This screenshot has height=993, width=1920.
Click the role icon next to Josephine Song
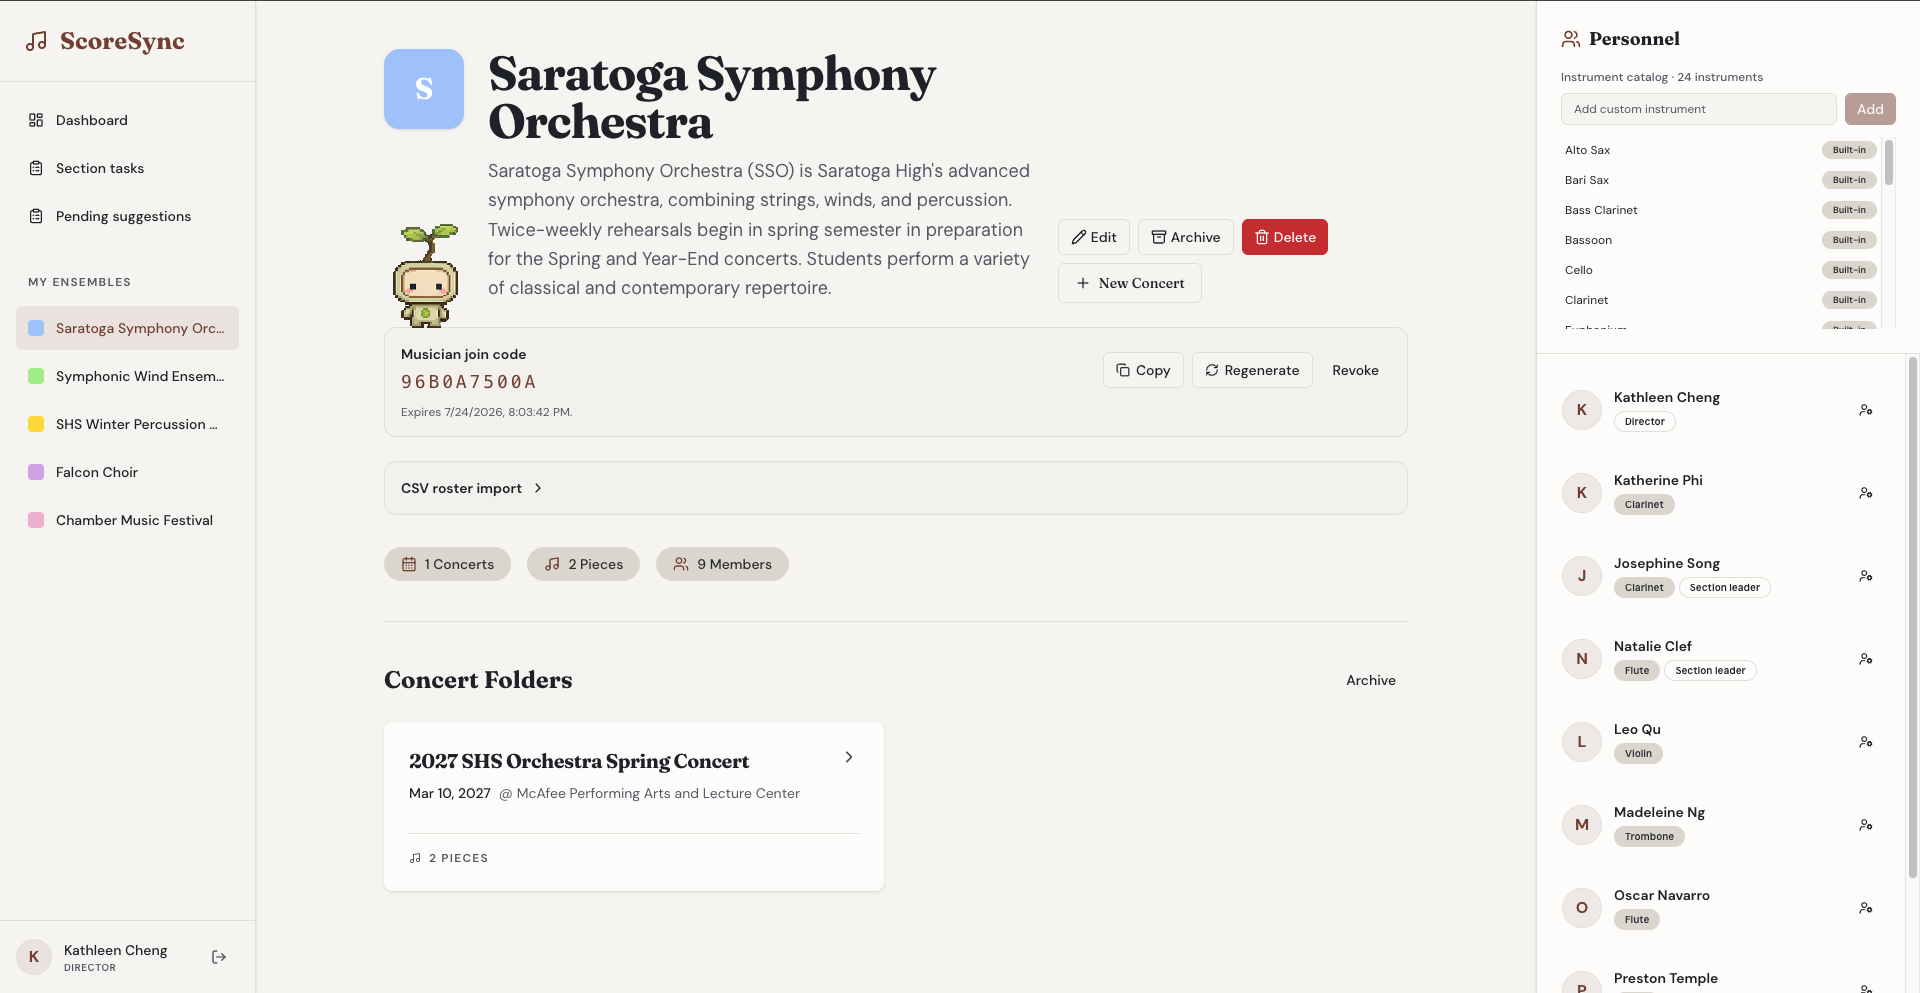[x=1866, y=576]
